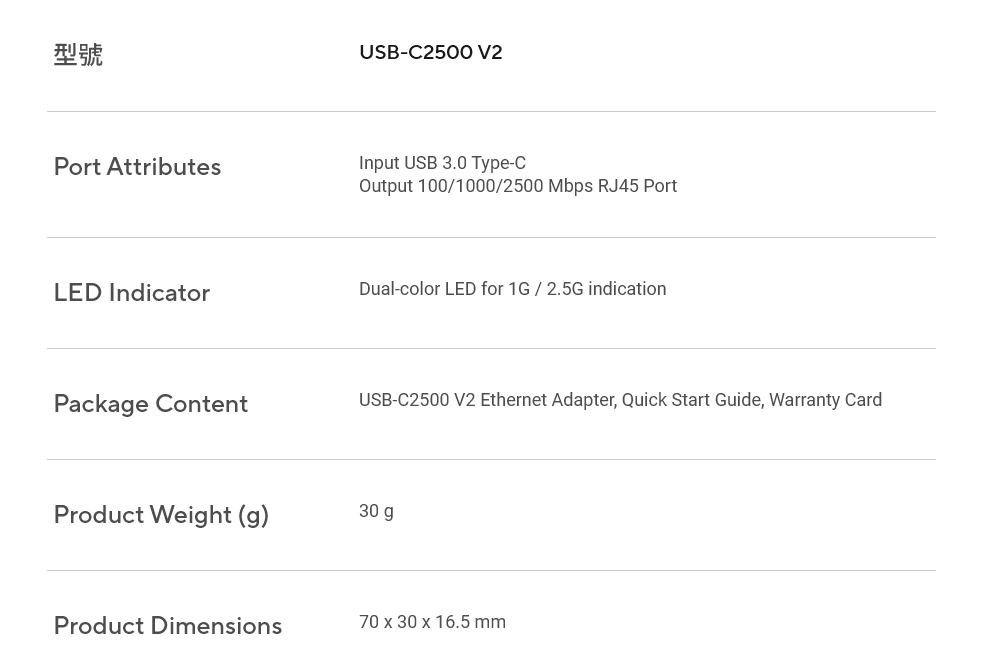The image size is (1000, 657).
Task: Click the USB-C2500 V2 Ethernet Adapter text
Action: click(x=487, y=400)
